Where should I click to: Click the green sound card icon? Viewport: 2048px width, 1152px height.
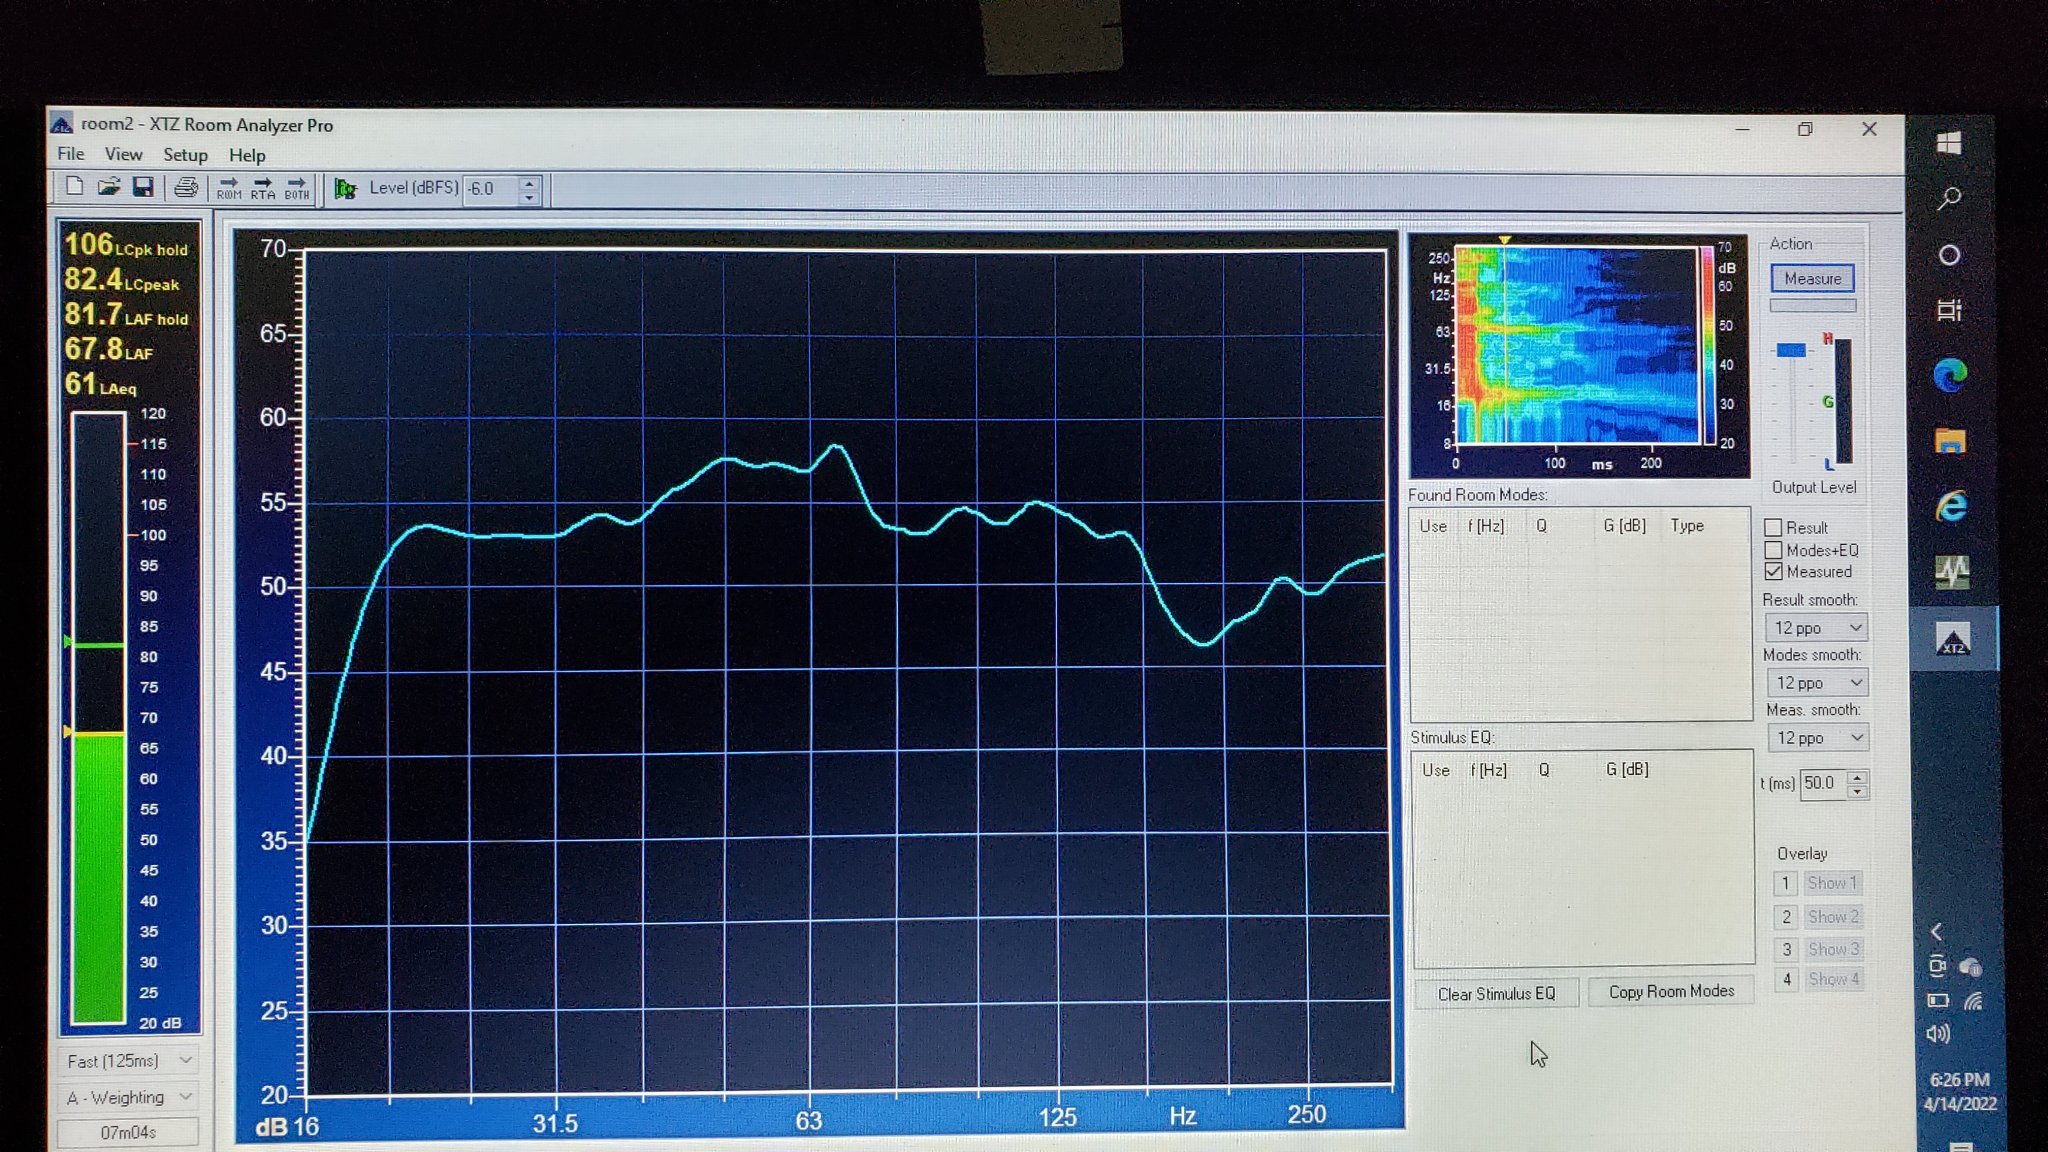pyautogui.click(x=345, y=188)
